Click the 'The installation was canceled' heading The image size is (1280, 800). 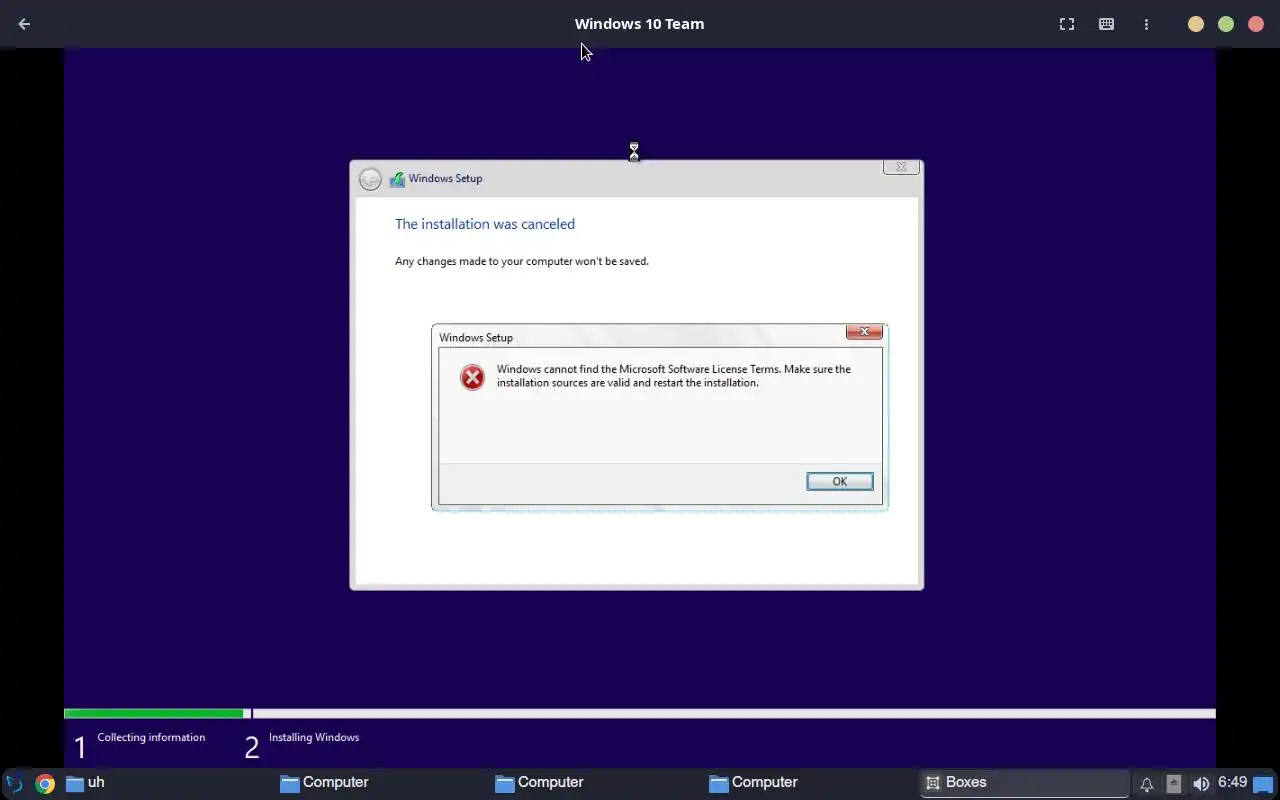click(x=485, y=224)
